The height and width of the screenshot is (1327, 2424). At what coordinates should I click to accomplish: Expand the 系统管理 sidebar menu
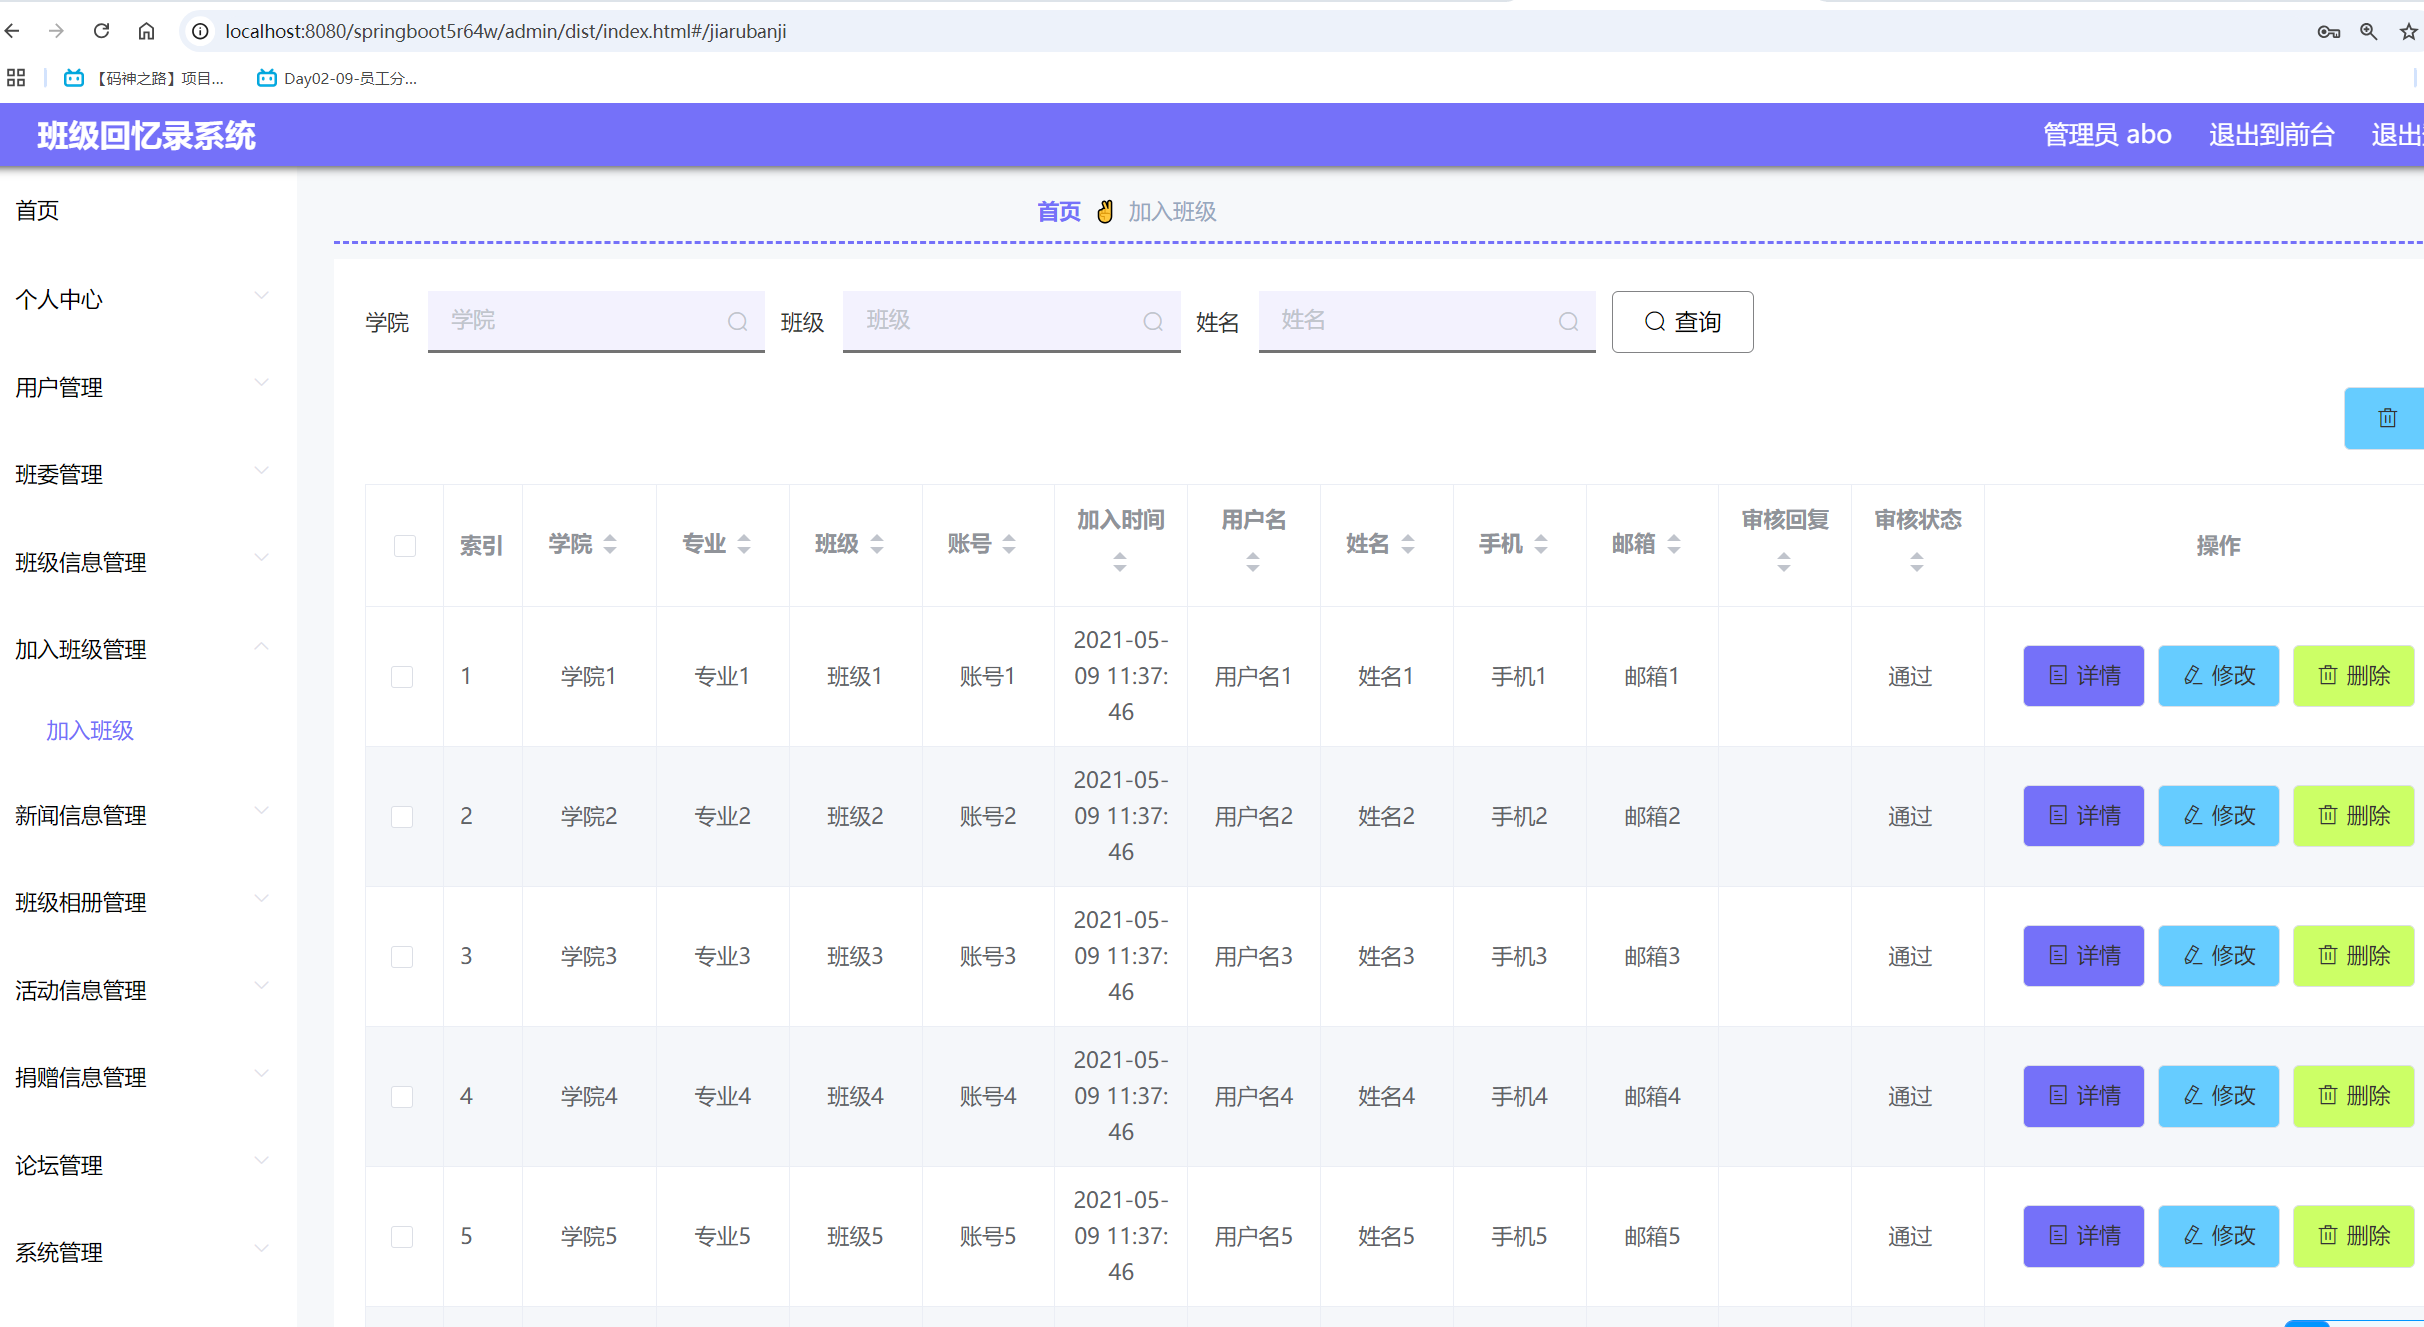coord(148,1252)
